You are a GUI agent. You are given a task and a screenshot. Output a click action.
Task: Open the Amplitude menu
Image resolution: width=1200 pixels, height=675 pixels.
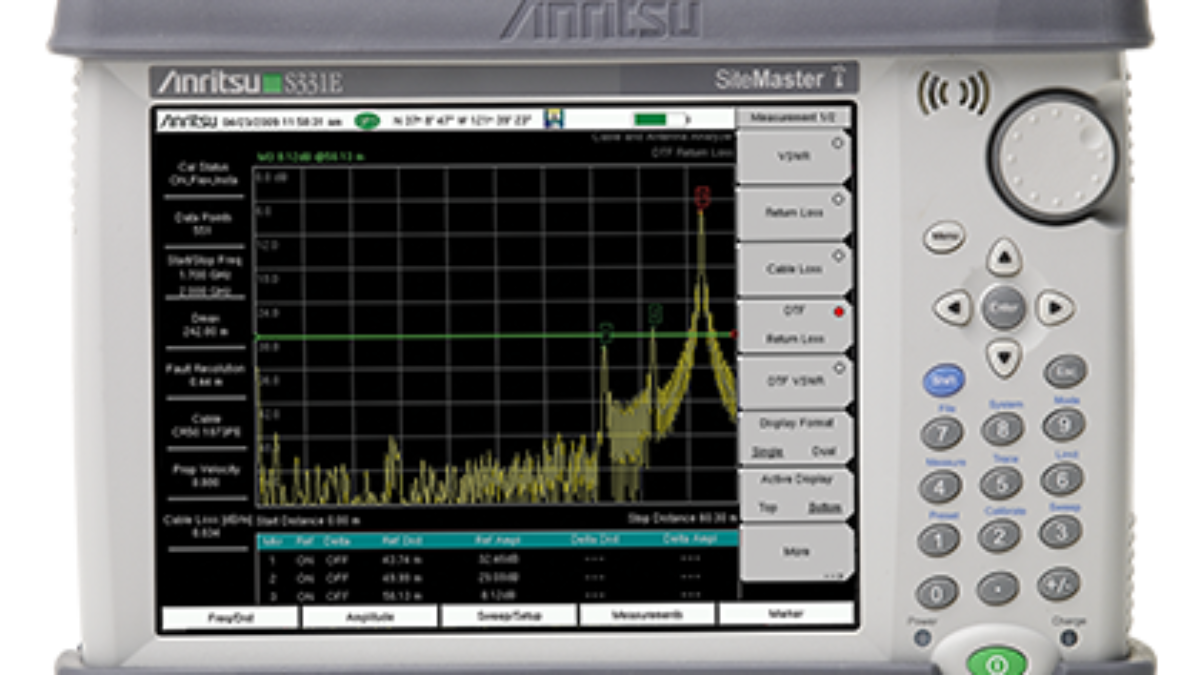pyautogui.click(x=369, y=616)
